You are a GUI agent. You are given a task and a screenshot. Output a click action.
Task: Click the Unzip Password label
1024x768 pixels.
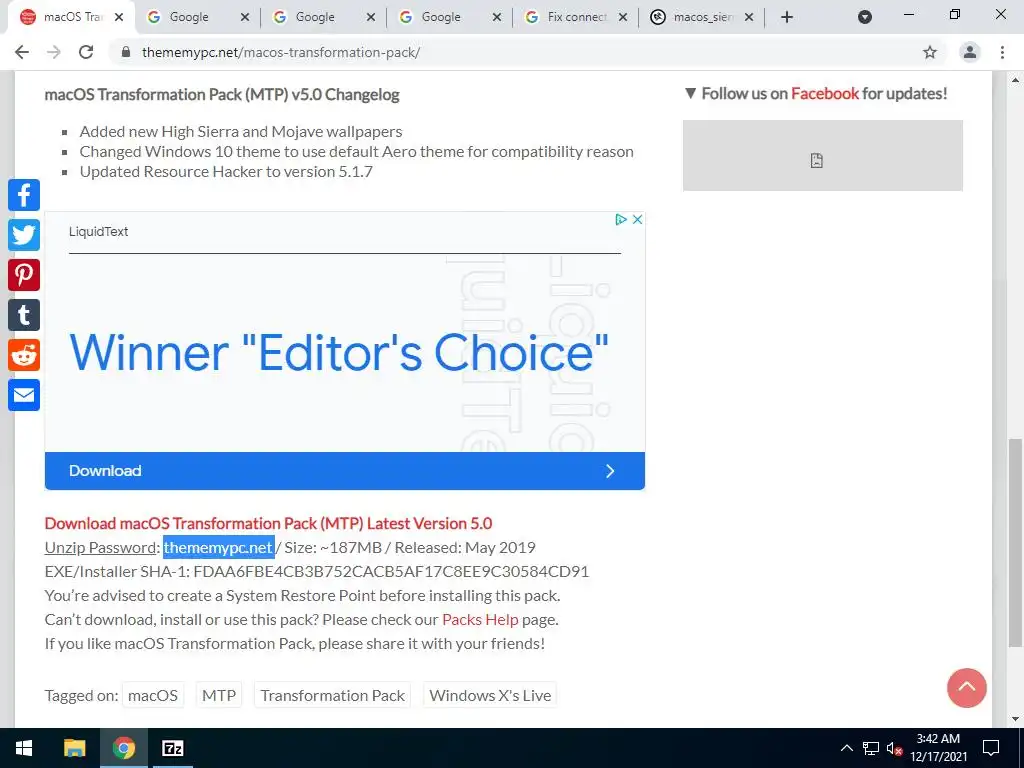tap(100, 547)
